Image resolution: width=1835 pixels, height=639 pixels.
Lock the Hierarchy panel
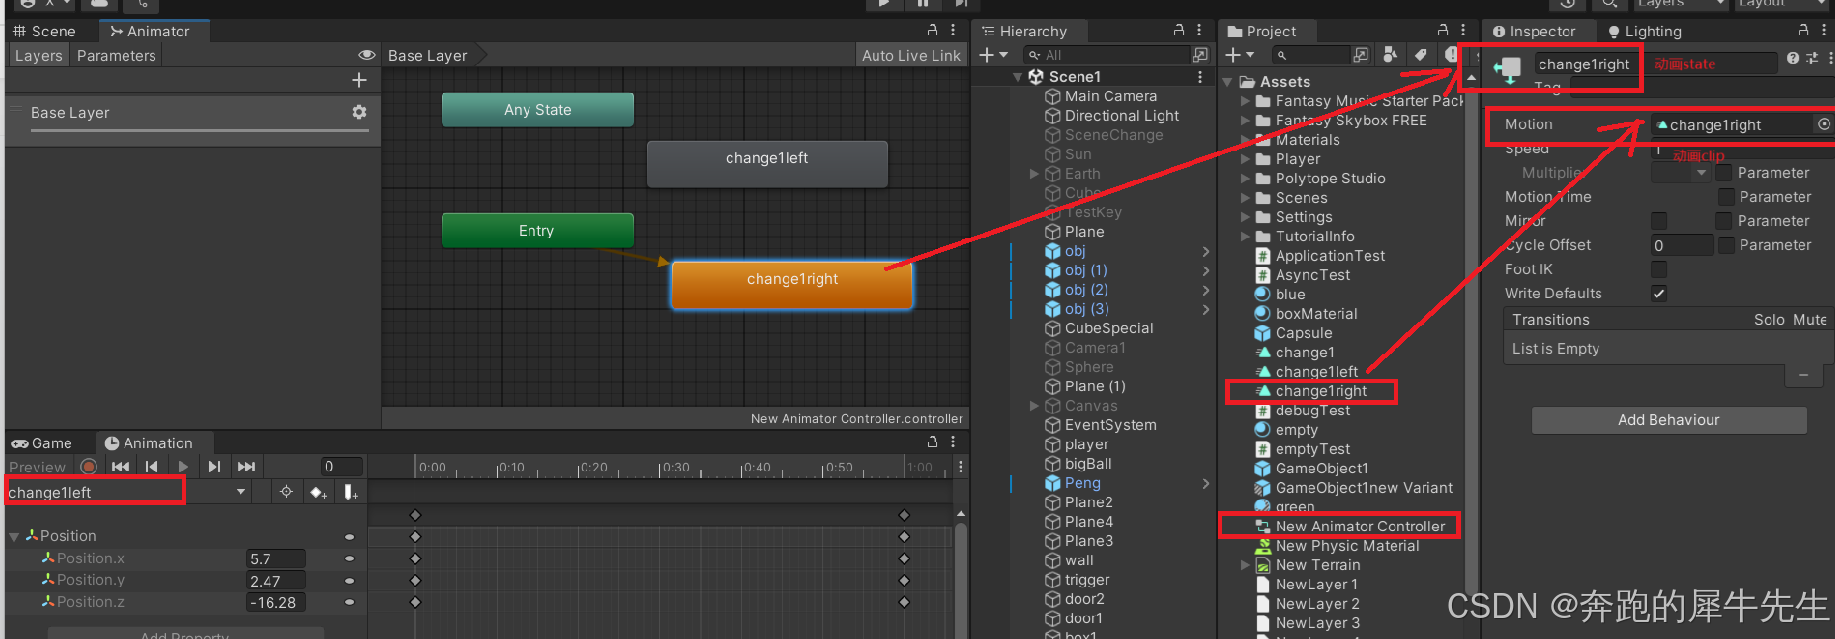[x=1179, y=30]
